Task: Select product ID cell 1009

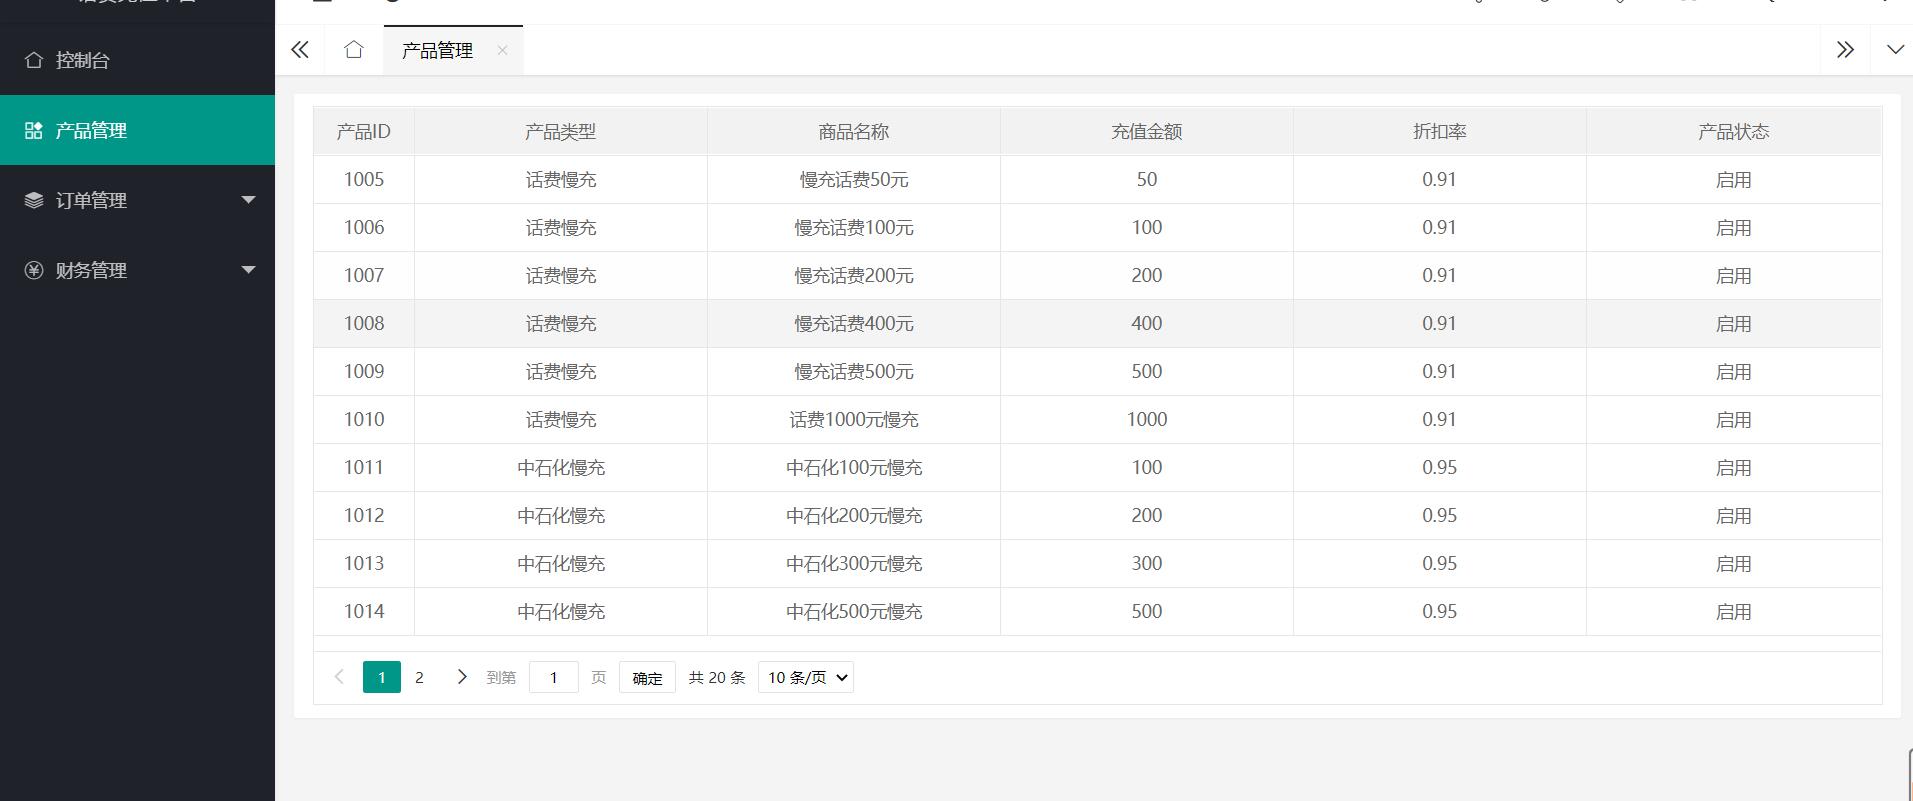Action: coord(364,372)
